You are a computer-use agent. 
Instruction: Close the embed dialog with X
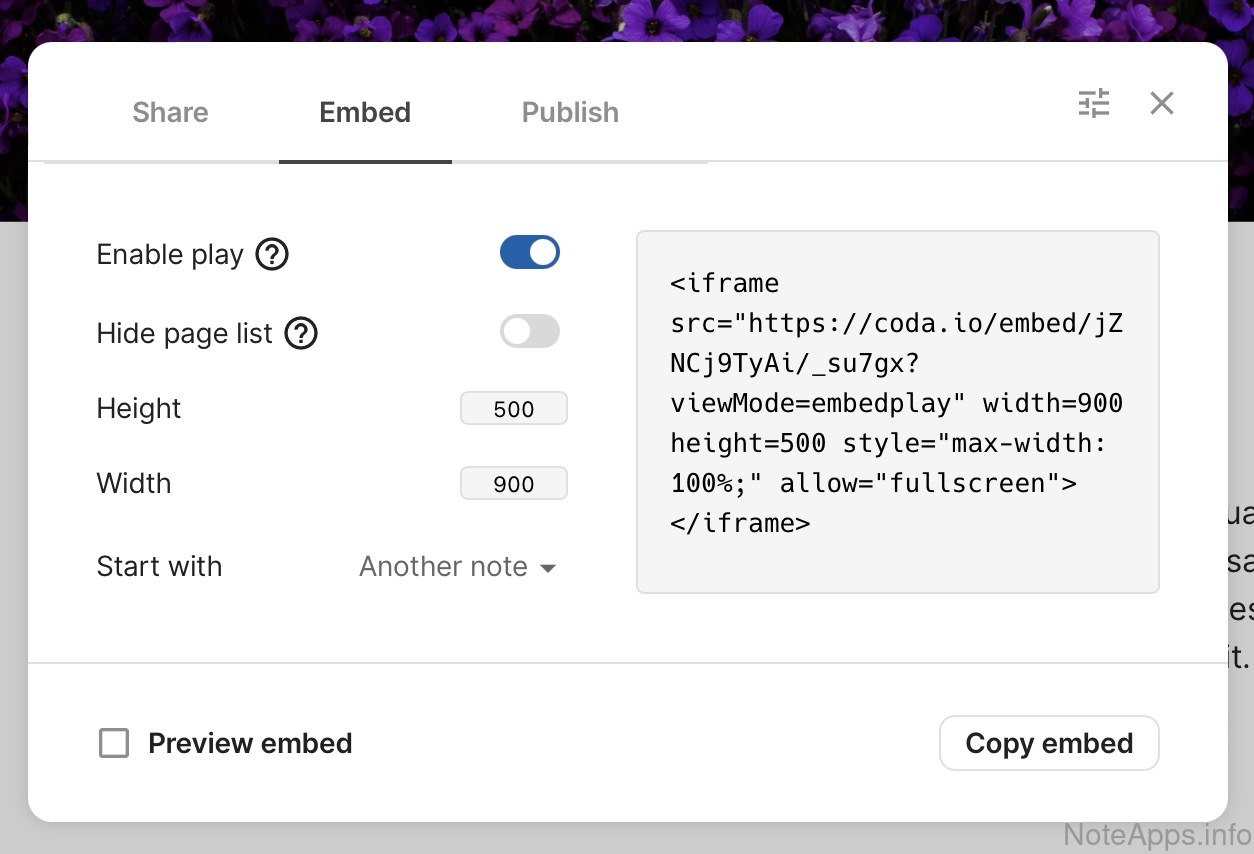pos(1161,103)
